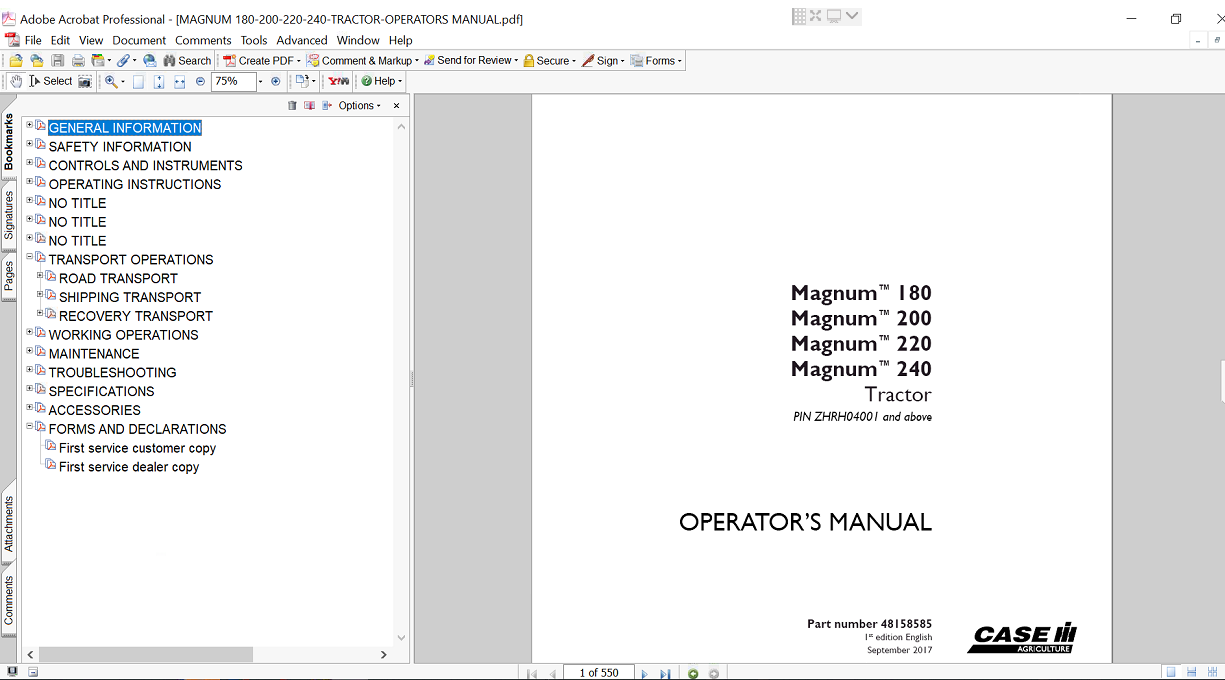The height and width of the screenshot is (680, 1225).
Task: Select the Hand tool in toolbar
Action: pos(17,81)
